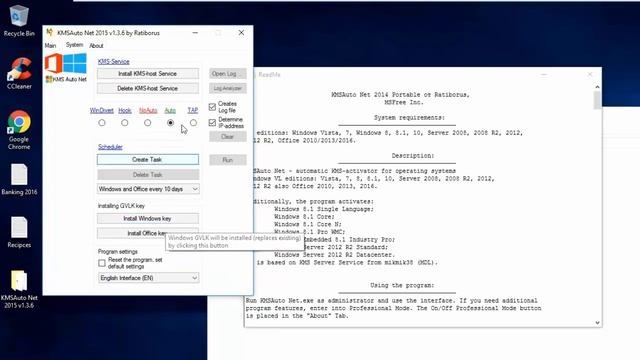
Task: Expand the Windows and Office every 10 days dropdown
Action: point(148,189)
